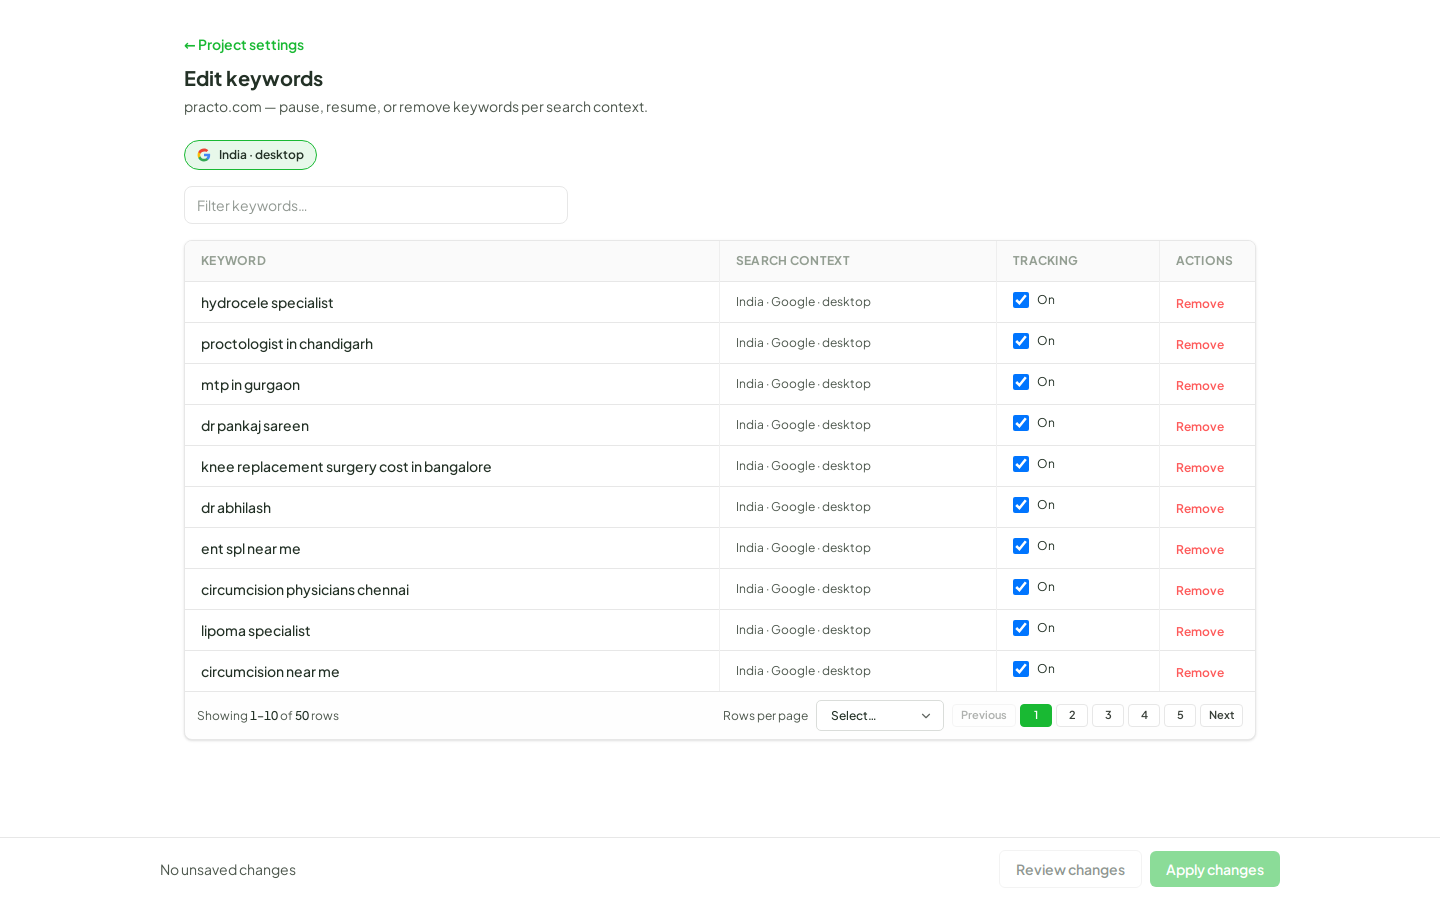The width and height of the screenshot is (1440, 900).
Task: Click keyword text 'proctologist in chandigarh'
Action: (287, 344)
